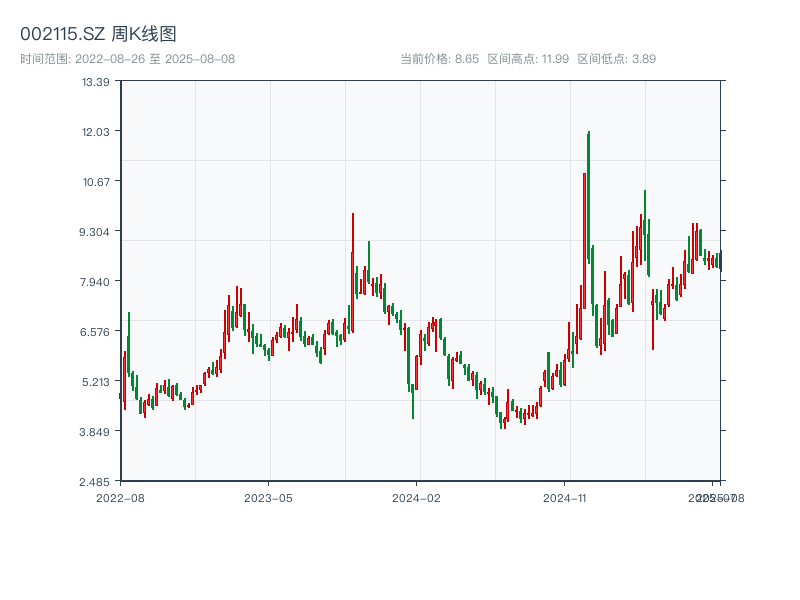Screen dimensions: 800x600
Task: Click y-axis label 7.940
Action: 94,282
